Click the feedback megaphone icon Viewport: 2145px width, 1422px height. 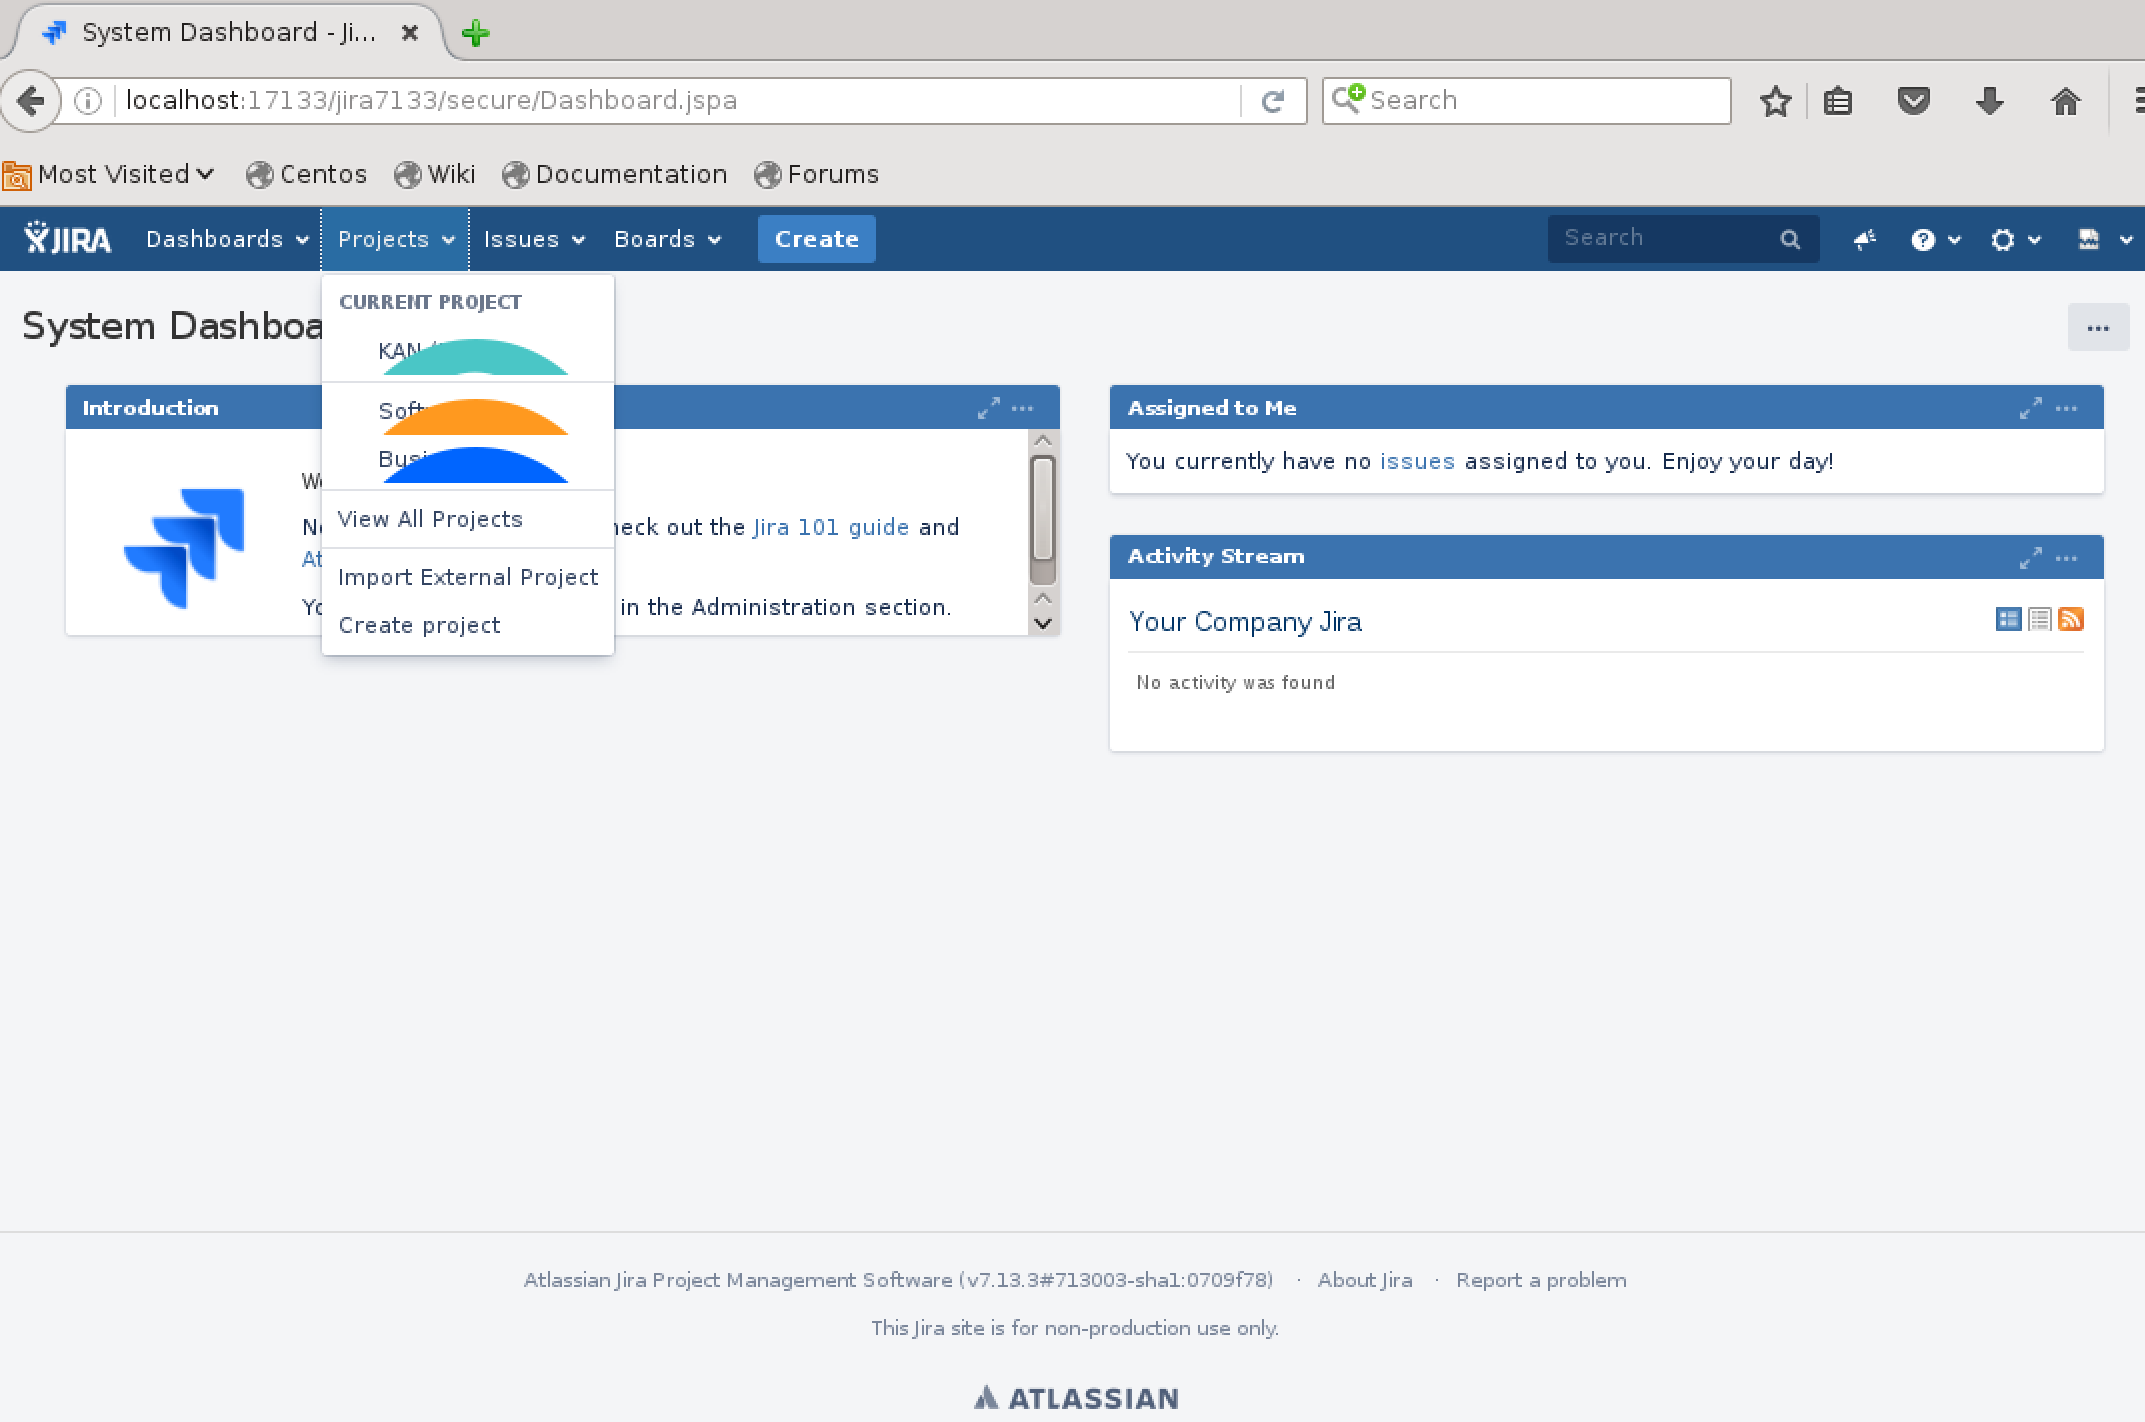1864,240
